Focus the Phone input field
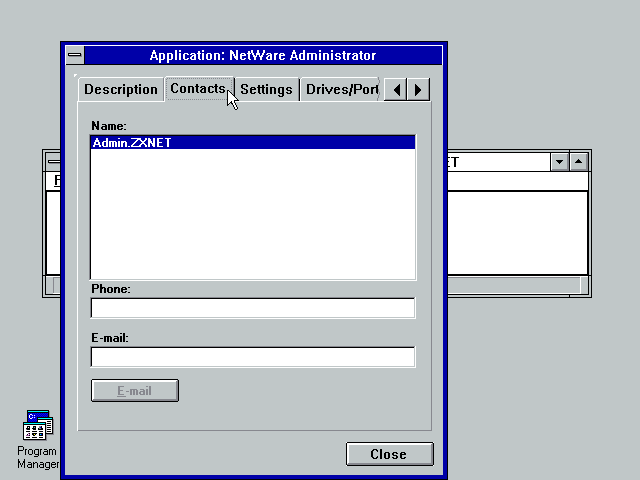 253,308
